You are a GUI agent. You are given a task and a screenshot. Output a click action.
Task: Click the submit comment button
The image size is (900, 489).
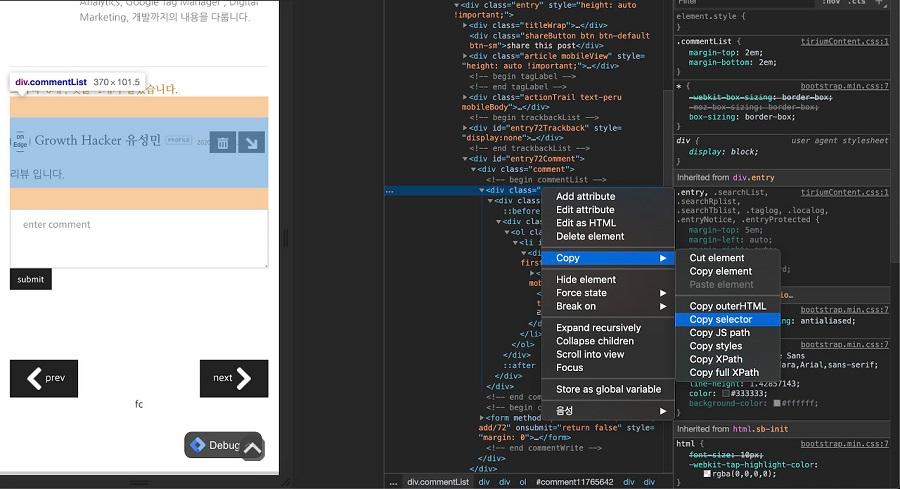tap(31, 279)
